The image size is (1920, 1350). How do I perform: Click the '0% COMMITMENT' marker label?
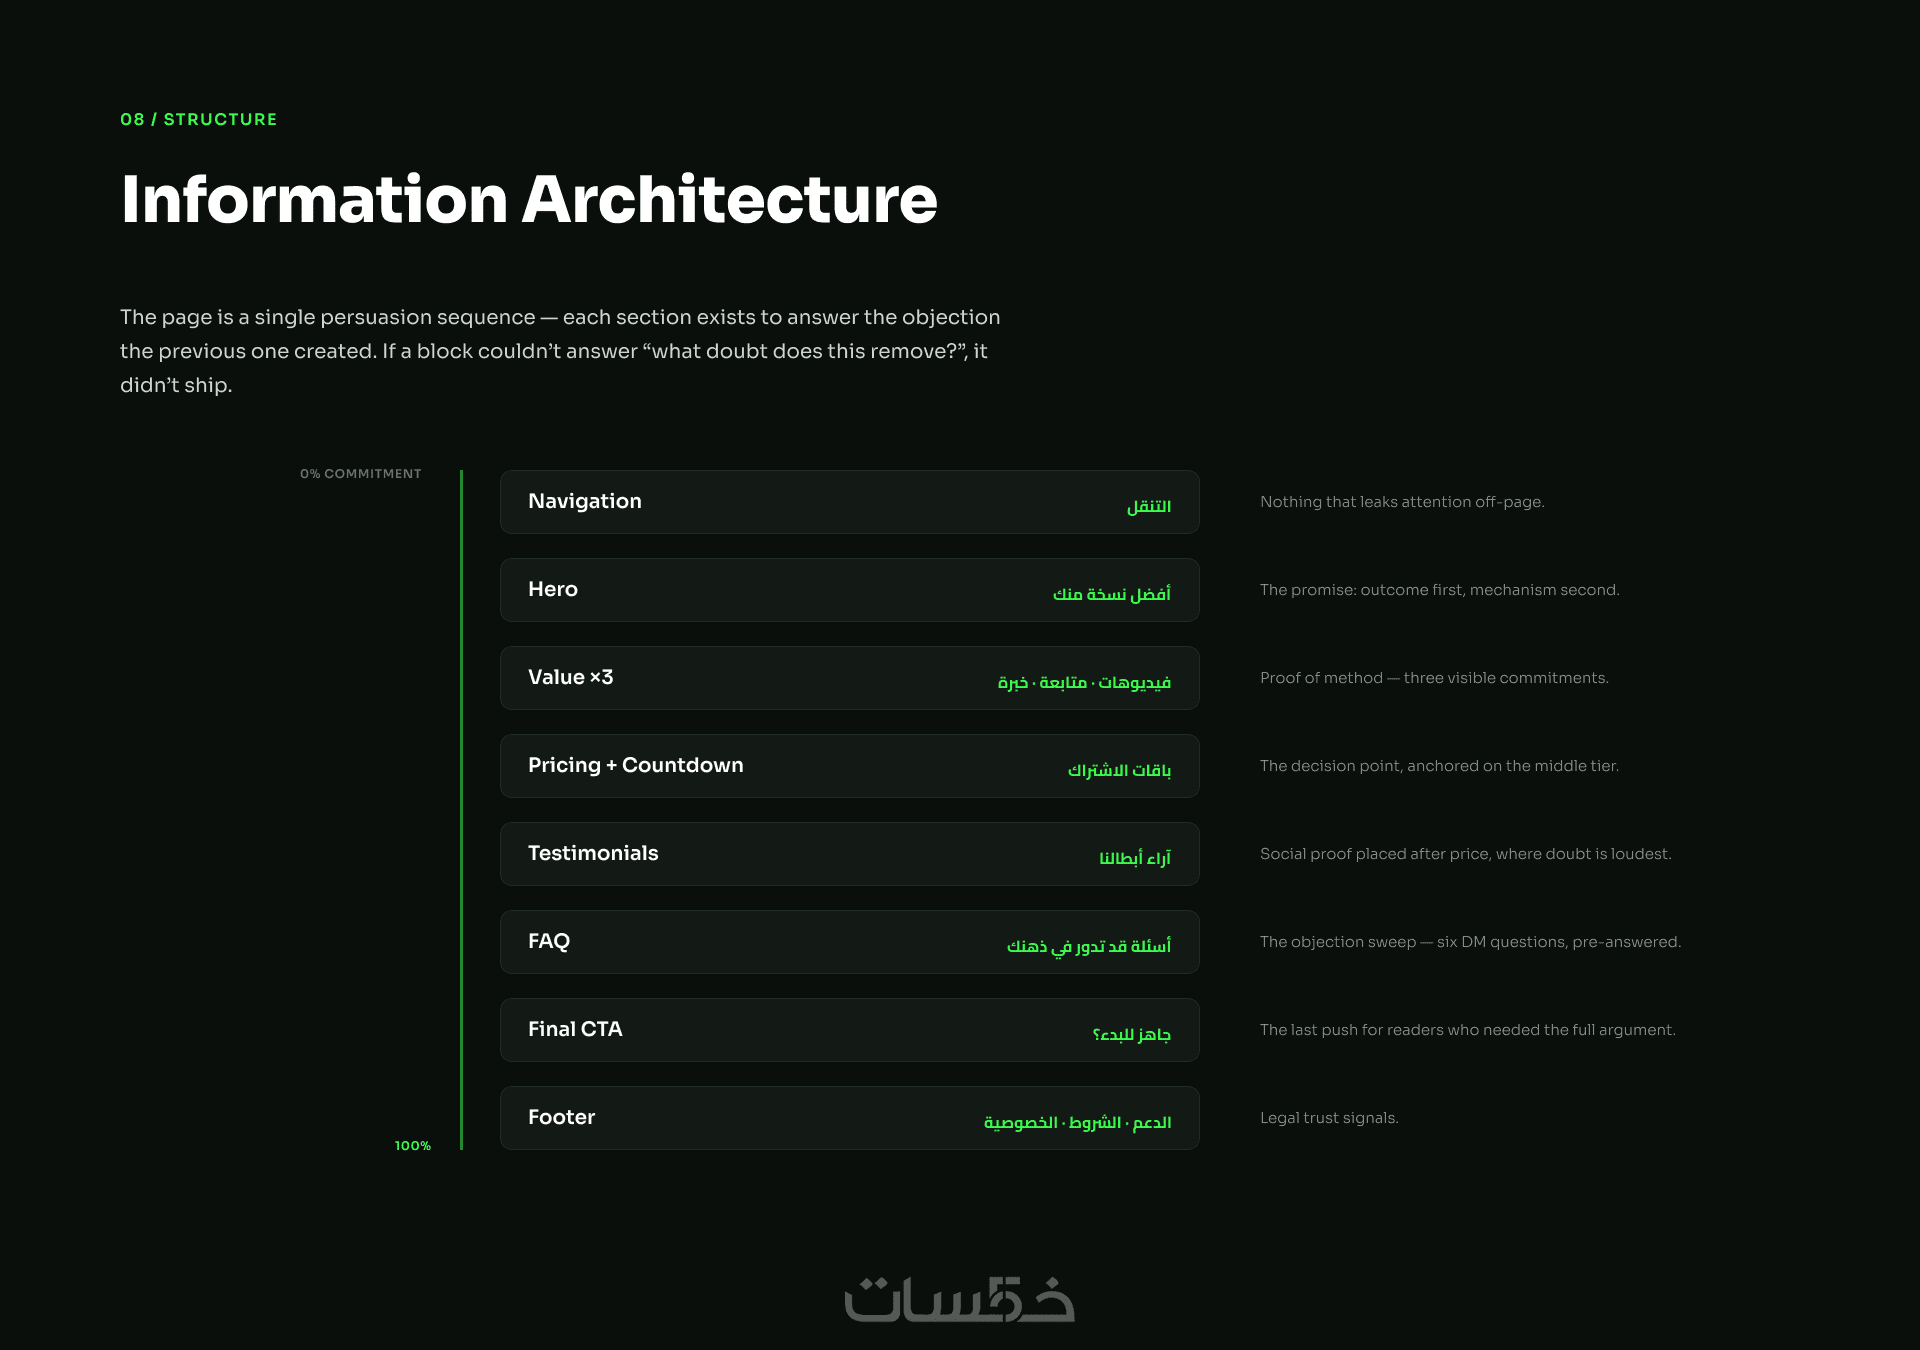pyautogui.click(x=361, y=474)
